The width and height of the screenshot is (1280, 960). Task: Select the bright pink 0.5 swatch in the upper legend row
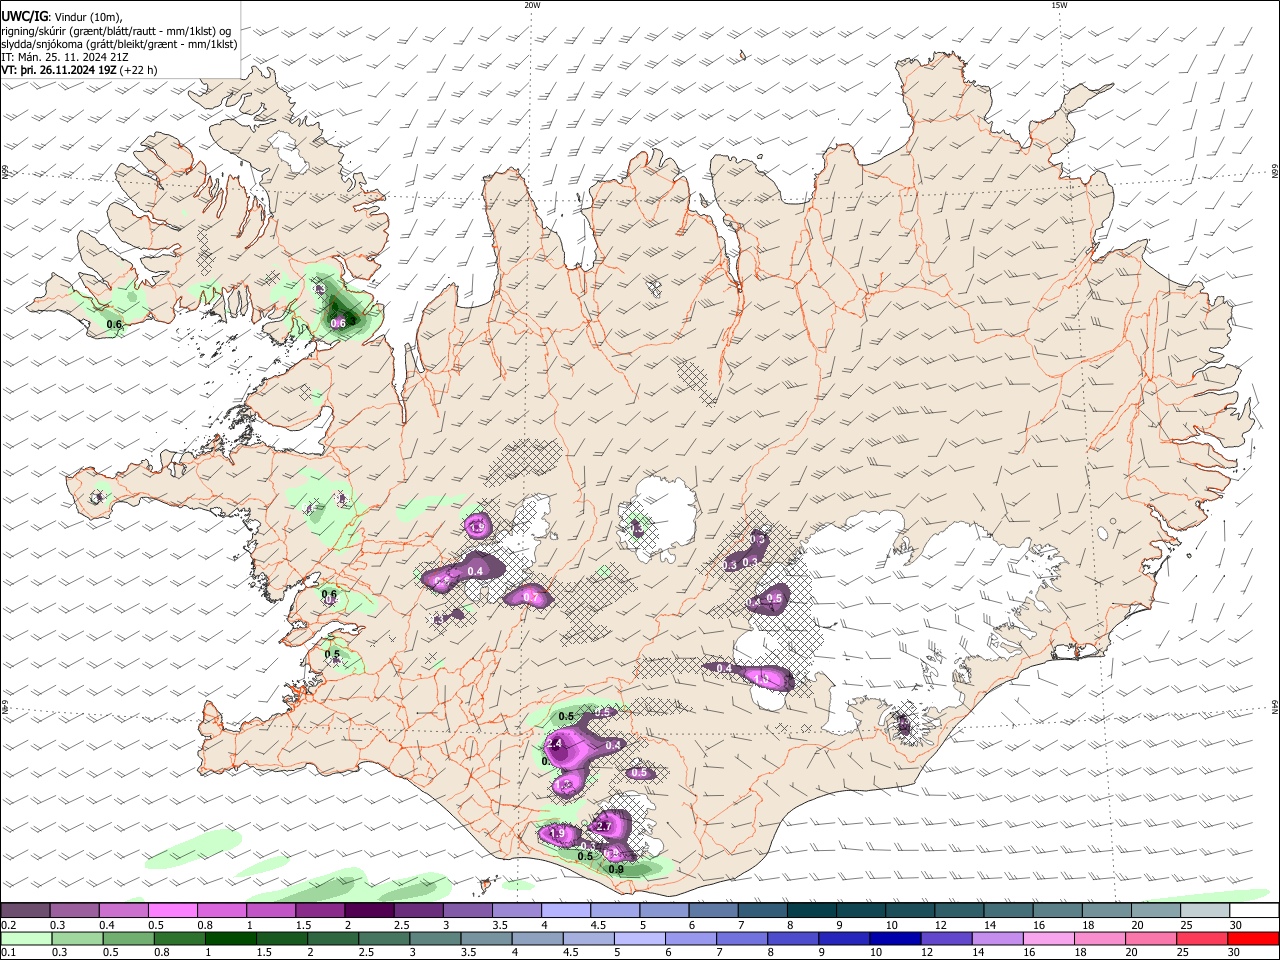tap(172, 910)
